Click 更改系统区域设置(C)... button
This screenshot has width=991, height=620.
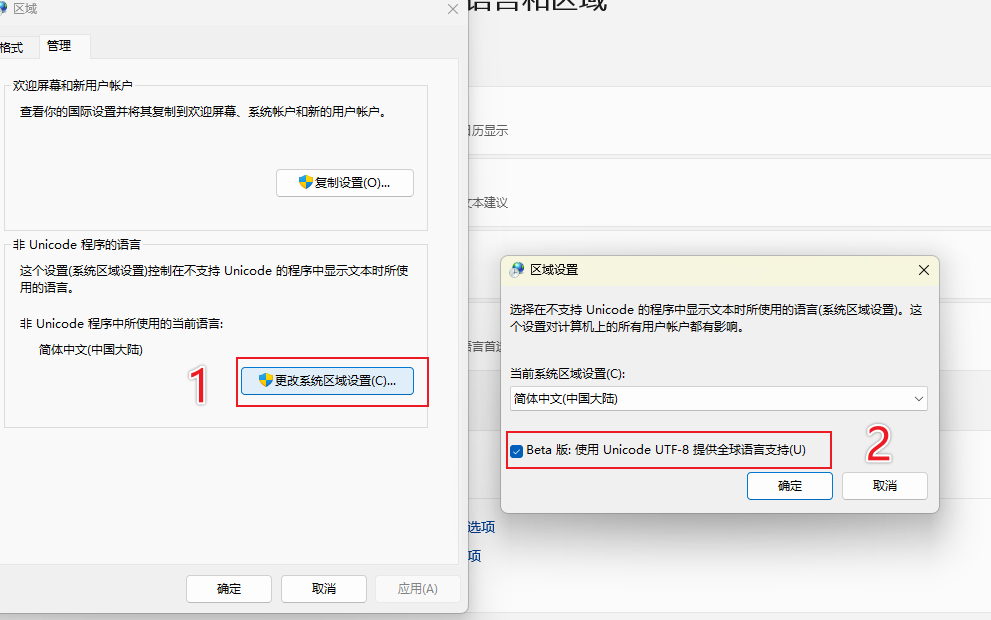pyautogui.click(x=327, y=381)
